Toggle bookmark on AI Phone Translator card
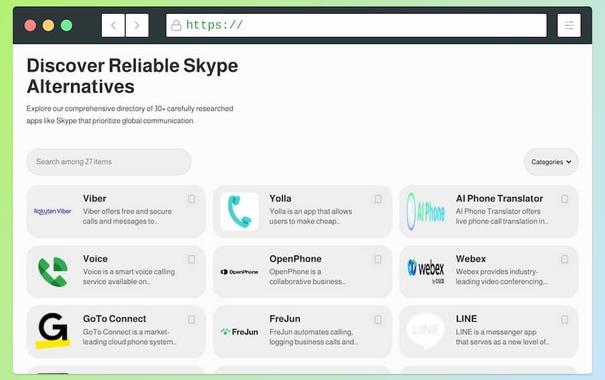The height and width of the screenshot is (380, 605). click(x=564, y=199)
